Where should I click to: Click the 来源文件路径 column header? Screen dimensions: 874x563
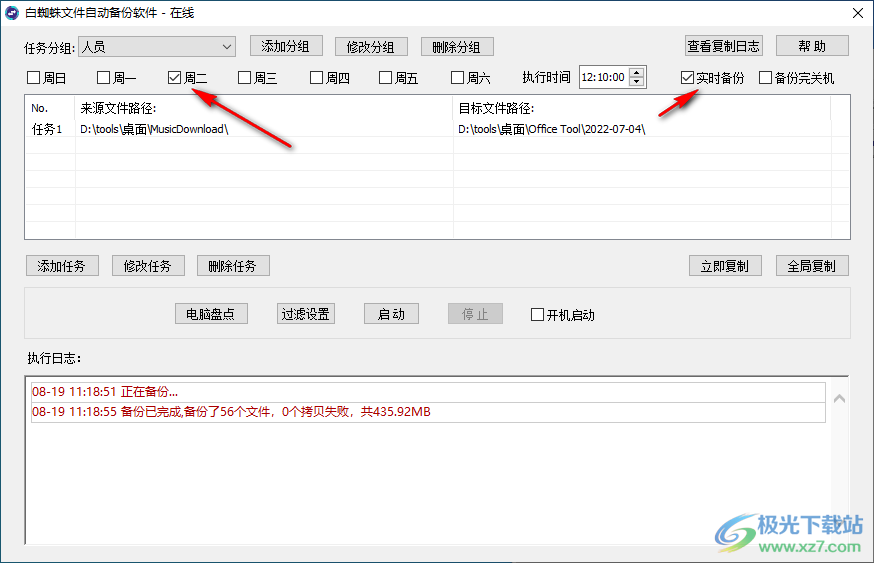(264, 108)
